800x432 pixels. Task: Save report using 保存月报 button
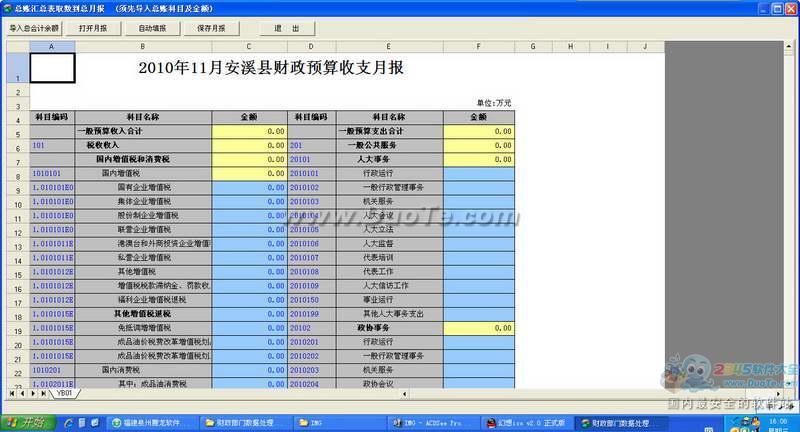coord(211,28)
